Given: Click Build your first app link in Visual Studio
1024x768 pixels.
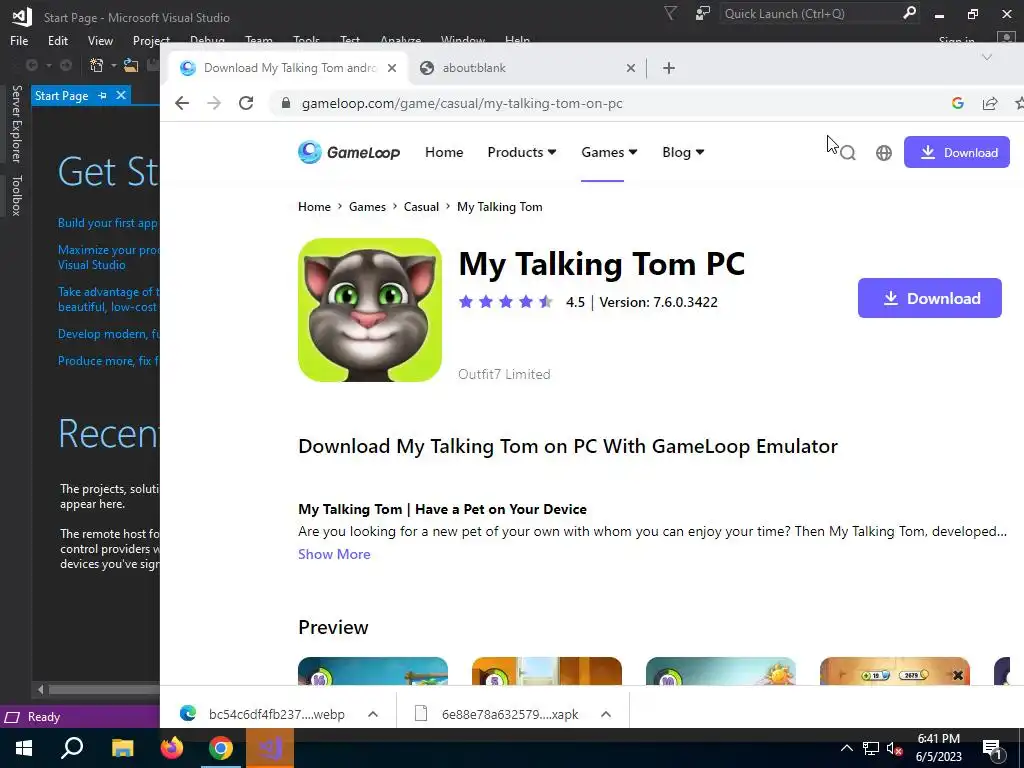Looking at the screenshot, I should coord(108,223).
